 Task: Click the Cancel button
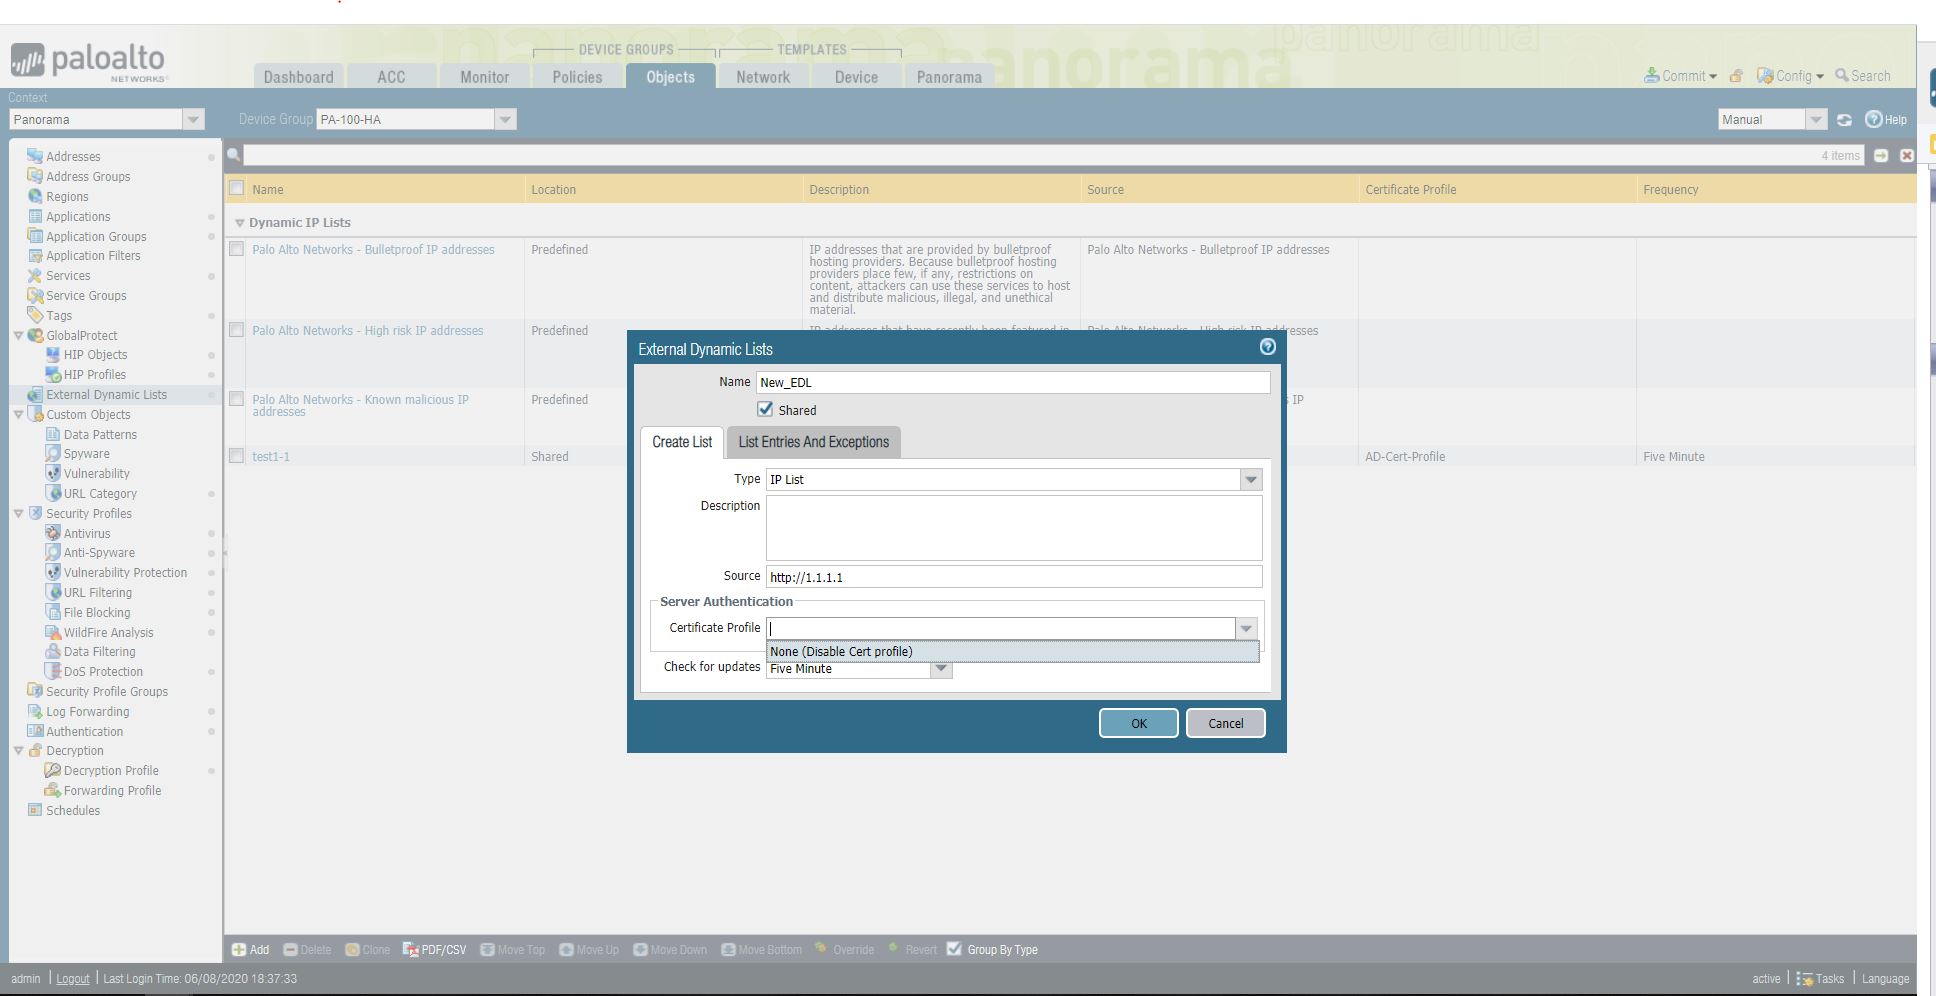coord(1225,723)
